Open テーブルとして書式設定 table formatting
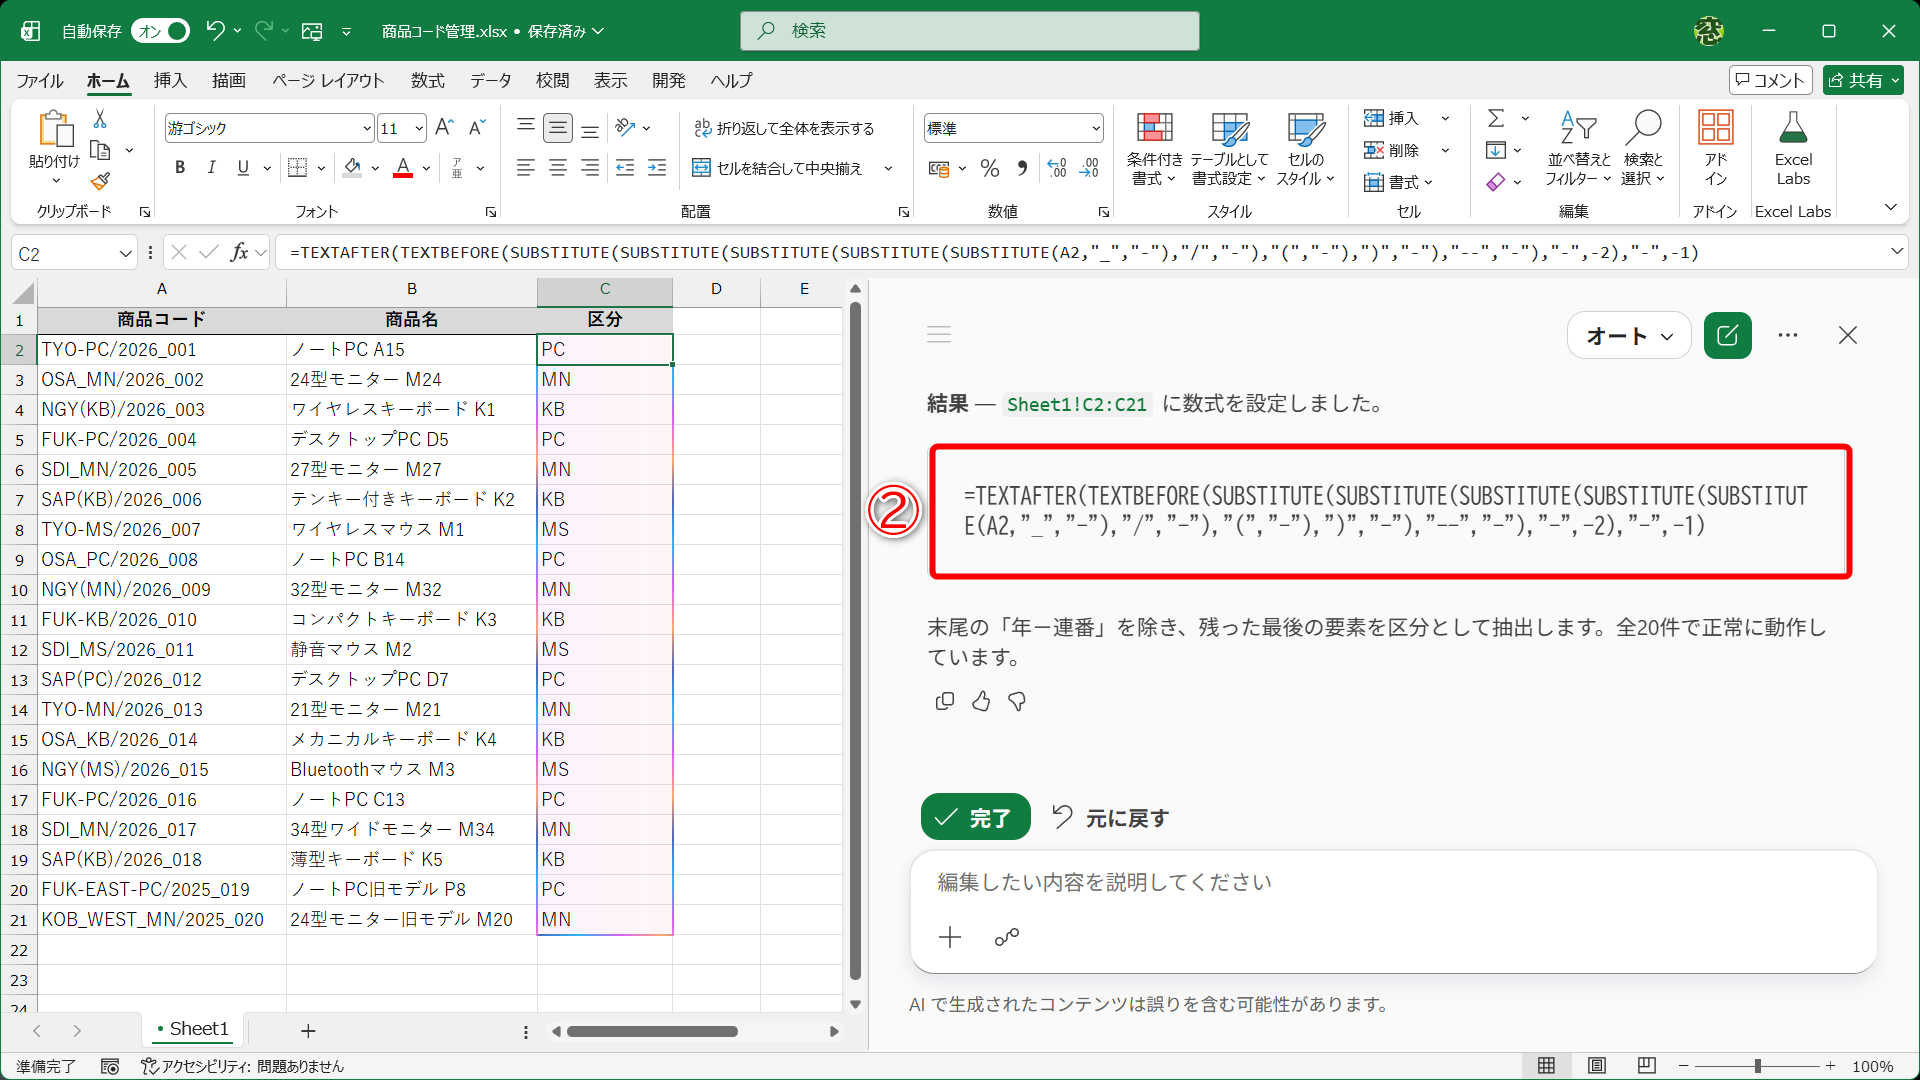The image size is (1920, 1080). pos(1229,149)
